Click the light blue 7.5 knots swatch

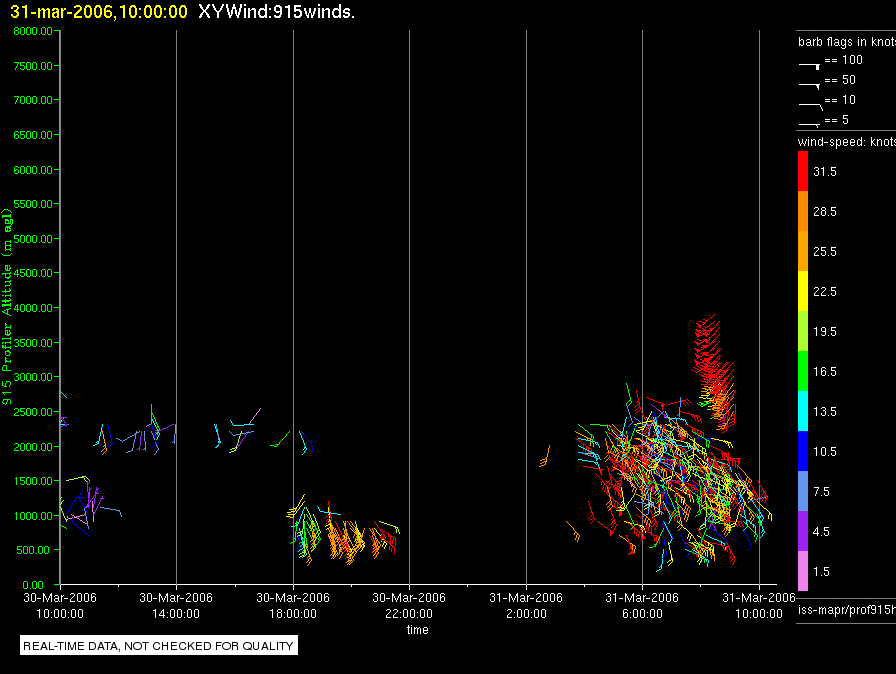point(803,491)
